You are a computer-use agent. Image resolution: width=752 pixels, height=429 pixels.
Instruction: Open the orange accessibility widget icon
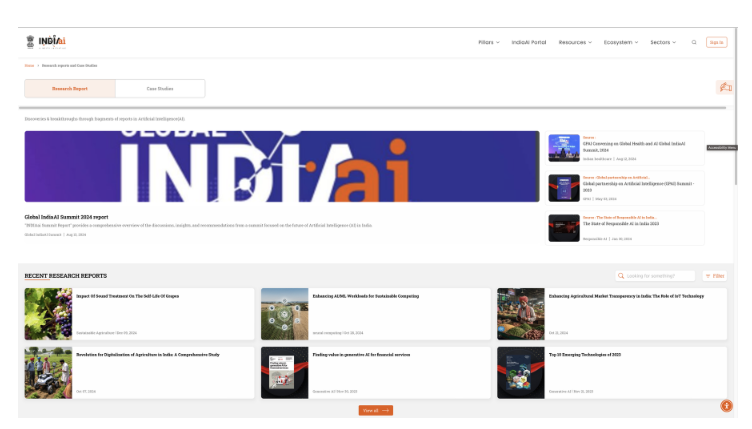[x=726, y=406]
